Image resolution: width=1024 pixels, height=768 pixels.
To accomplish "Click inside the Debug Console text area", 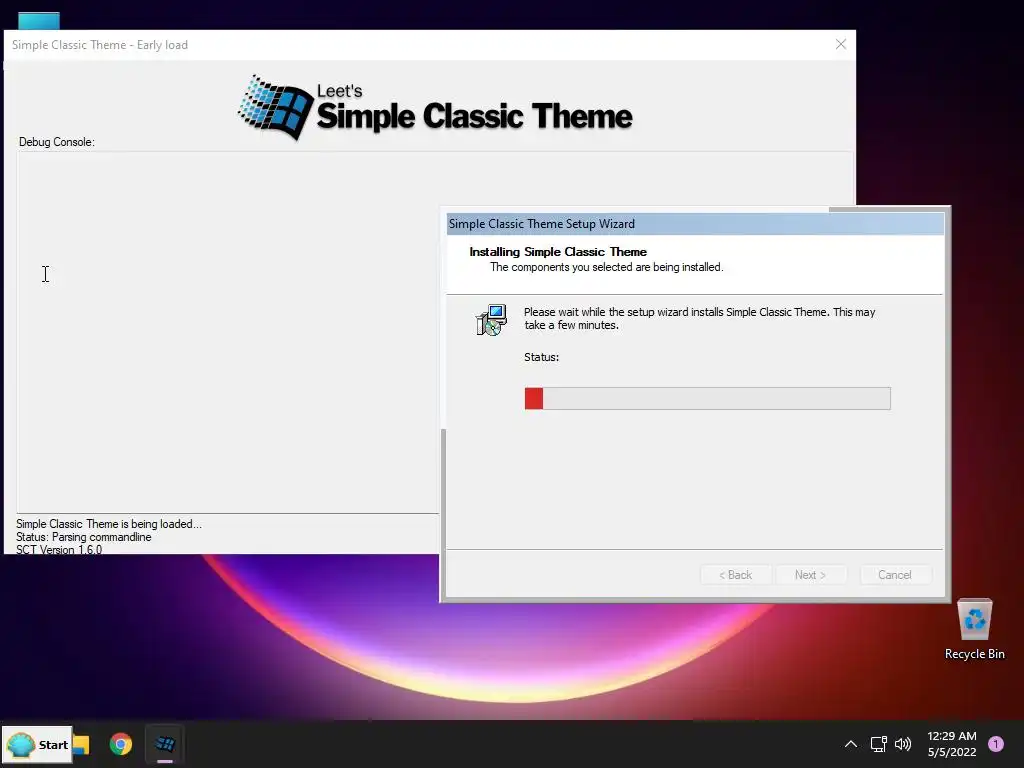I will coord(227,332).
